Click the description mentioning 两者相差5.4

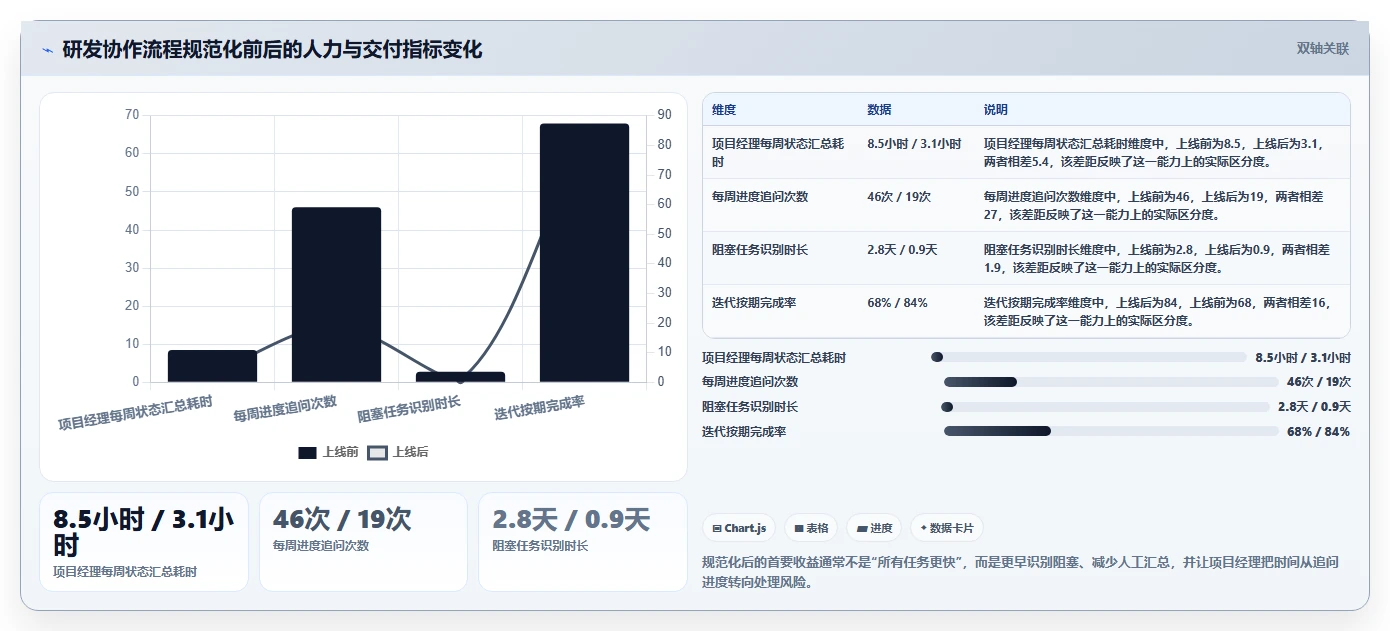pyautogui.click(x=1161, y=152)
